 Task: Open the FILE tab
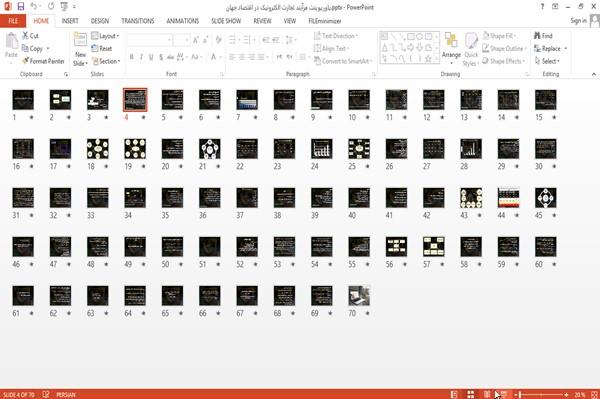click(13, 21)
